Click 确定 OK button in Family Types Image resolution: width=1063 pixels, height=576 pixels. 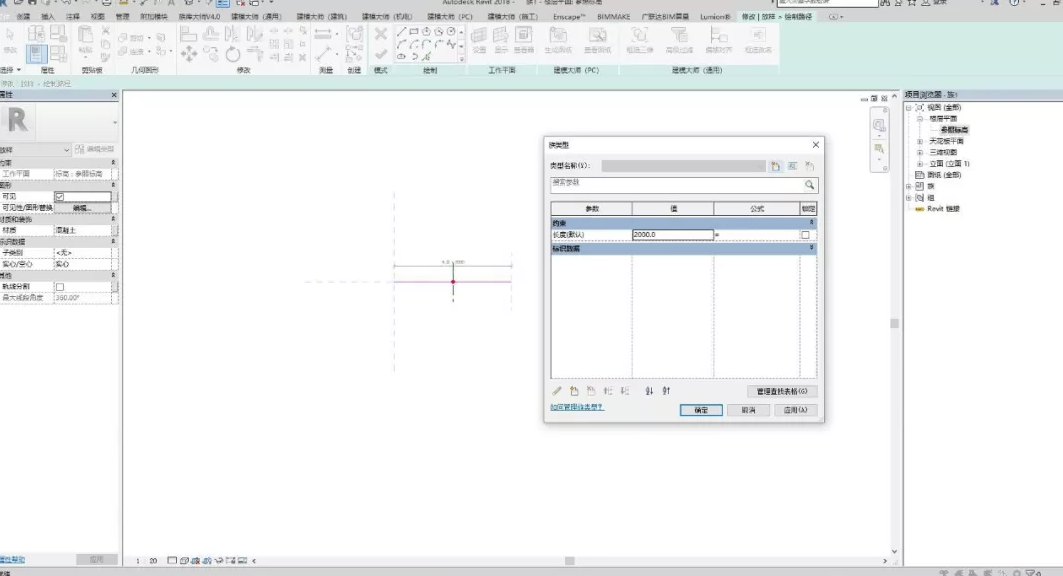(x=701, y=410)
